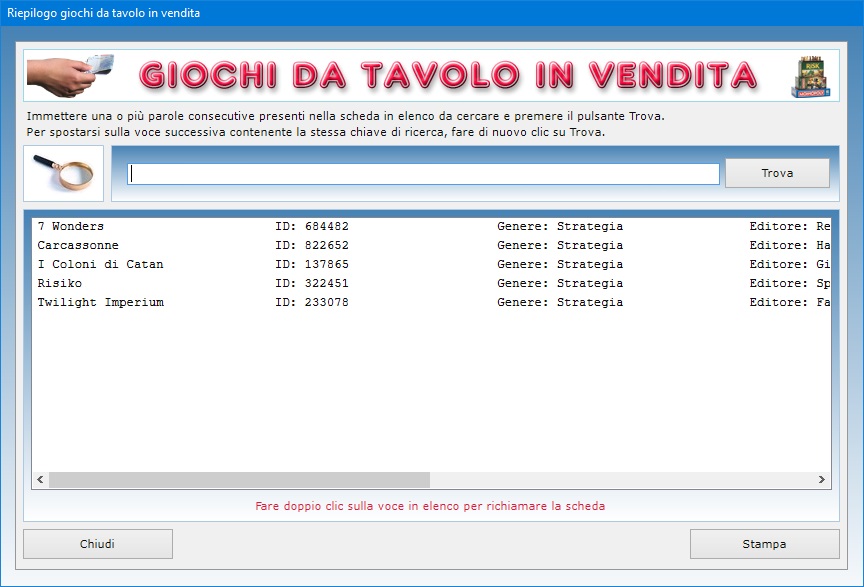Image resolution: width=864 pixels, height=587 pixels.
Task: Pick the I Coloni di Catan row
Action: coord(100,265)
